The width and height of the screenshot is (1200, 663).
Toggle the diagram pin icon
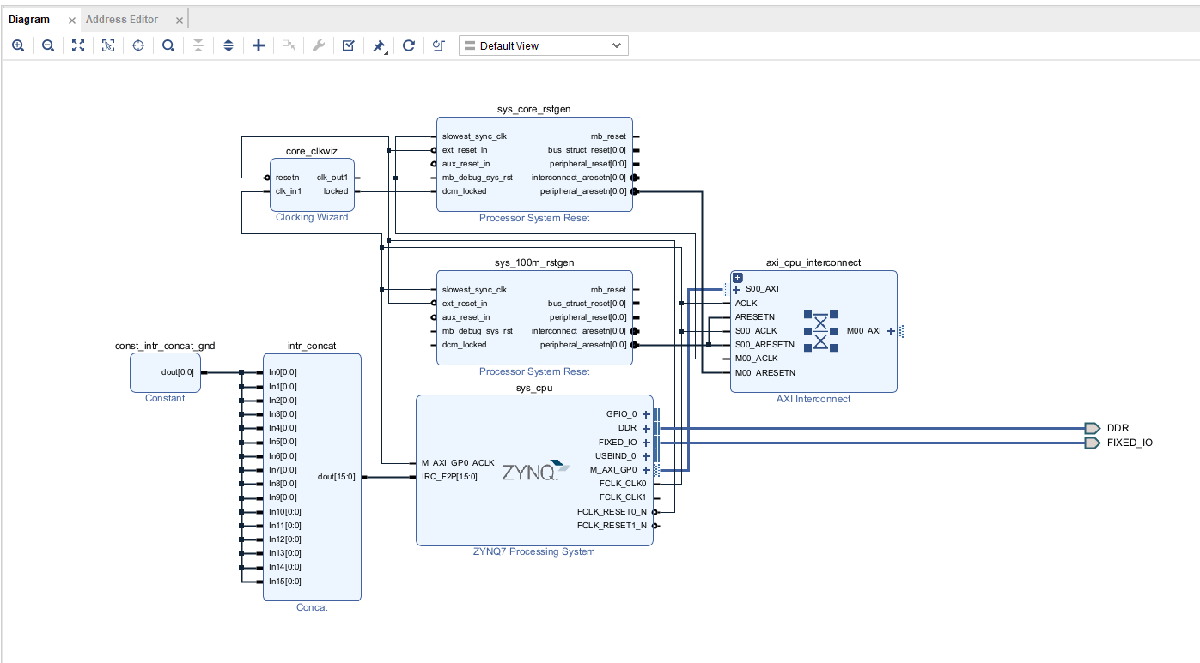point(378,45)
